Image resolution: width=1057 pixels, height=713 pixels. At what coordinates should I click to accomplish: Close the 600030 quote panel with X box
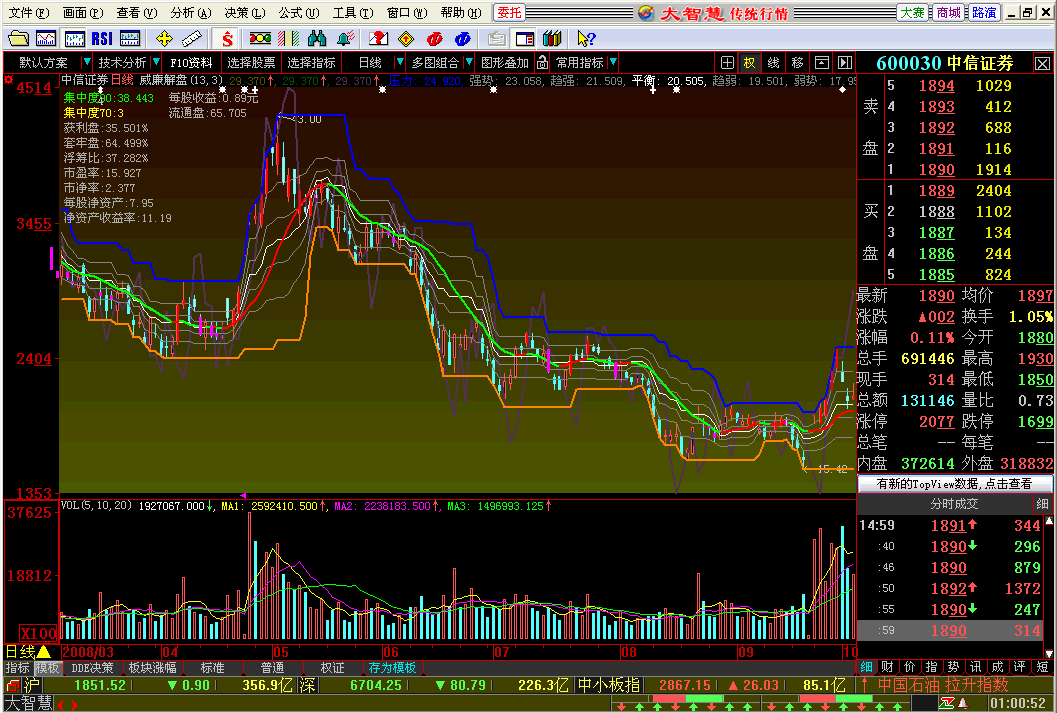[x=1042, y=63]
